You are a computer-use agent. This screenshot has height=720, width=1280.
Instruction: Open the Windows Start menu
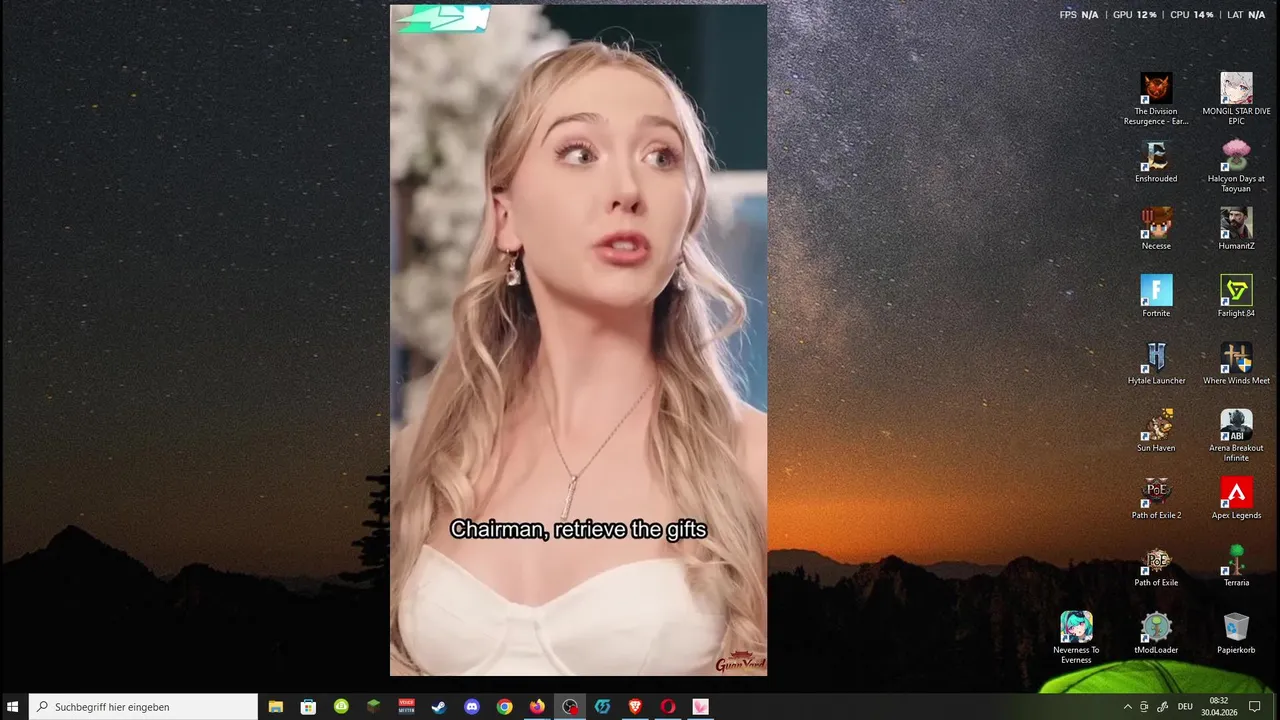13,706
